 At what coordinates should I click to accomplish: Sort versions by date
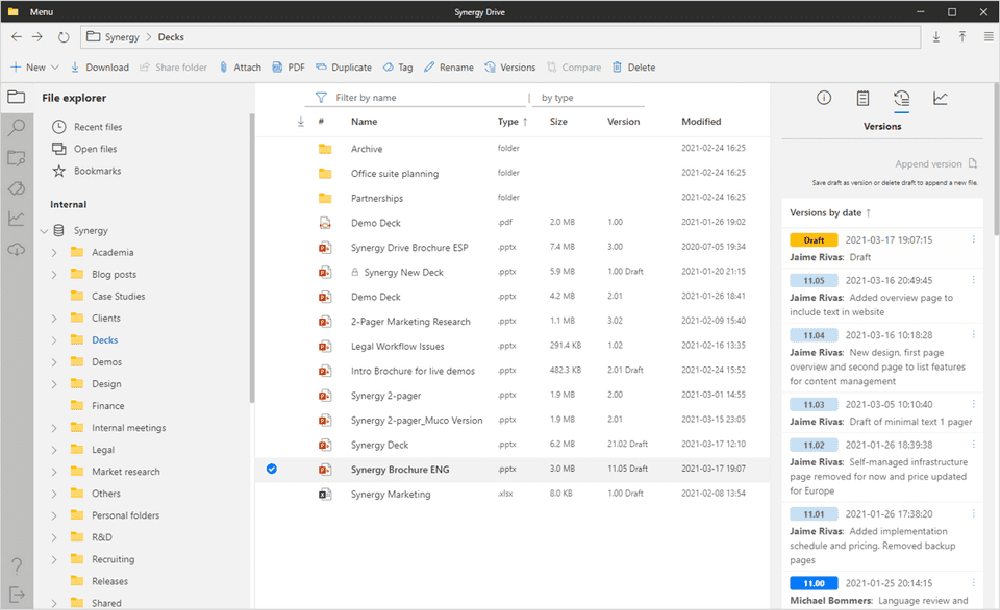coord(830,212)
